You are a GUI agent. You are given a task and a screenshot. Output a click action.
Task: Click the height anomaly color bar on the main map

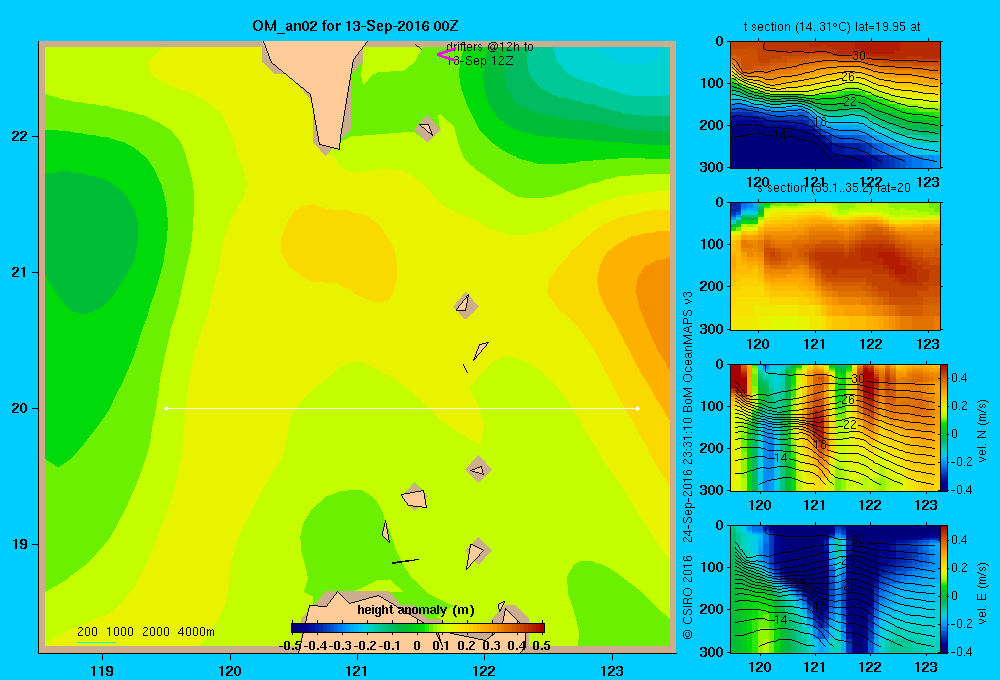pyautogui.click(x=418, y=628)
